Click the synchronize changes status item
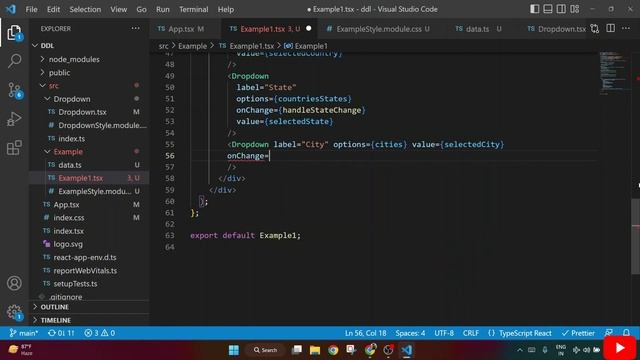Image resolution: width=640 pixels, height=360 pixels. pyautogui.click(x=61, y=333)
